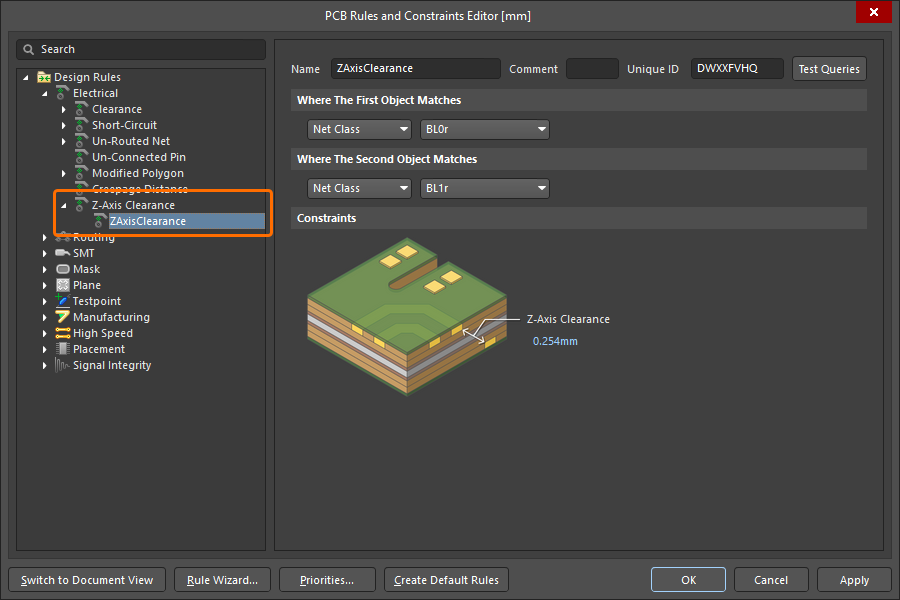Image resolution: width=900 pixels, height=600 pixels.
Task: Click the Plane category icon
Action: [x=63, y=285]
